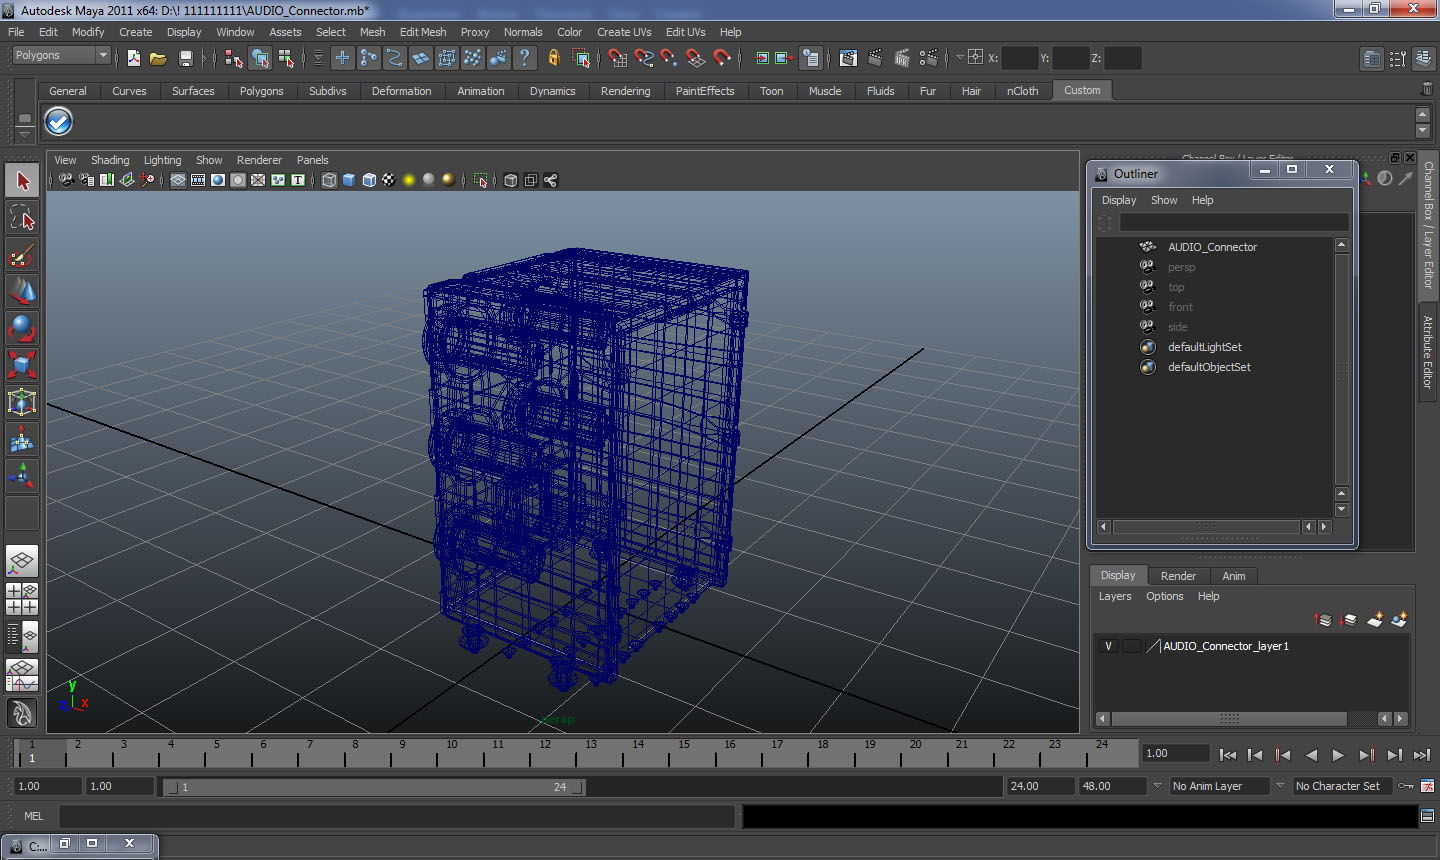Click create layer from selected icon
The image size is (1440, 860).
1399,620
